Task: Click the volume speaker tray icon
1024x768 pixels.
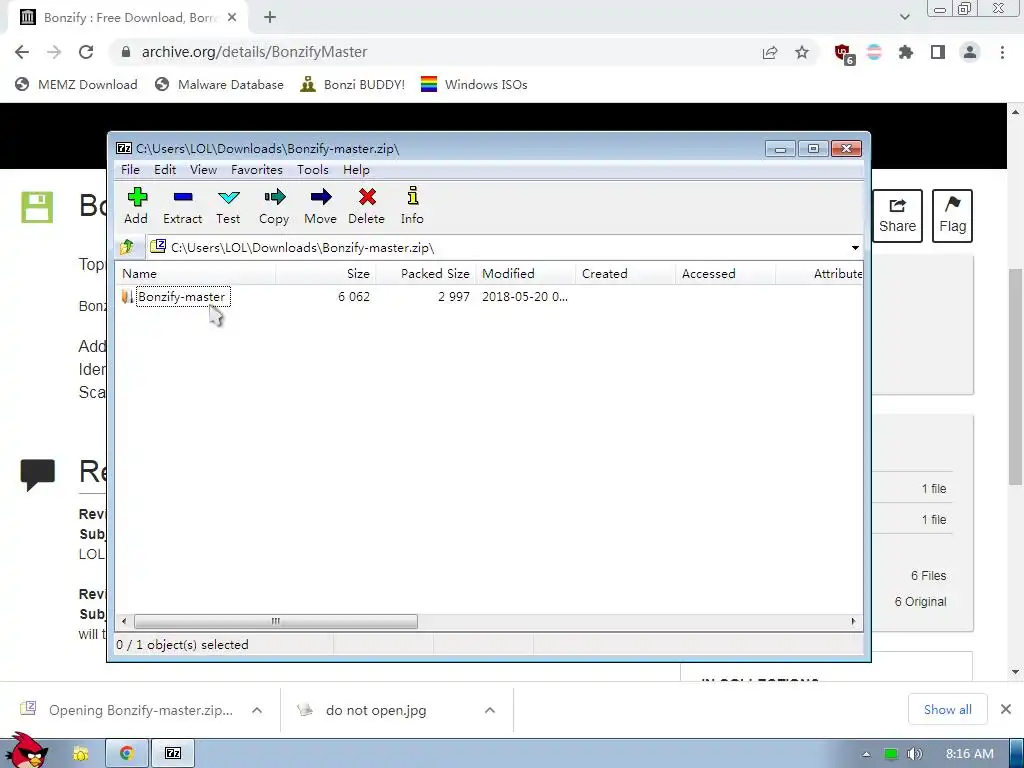Action: 914,754
